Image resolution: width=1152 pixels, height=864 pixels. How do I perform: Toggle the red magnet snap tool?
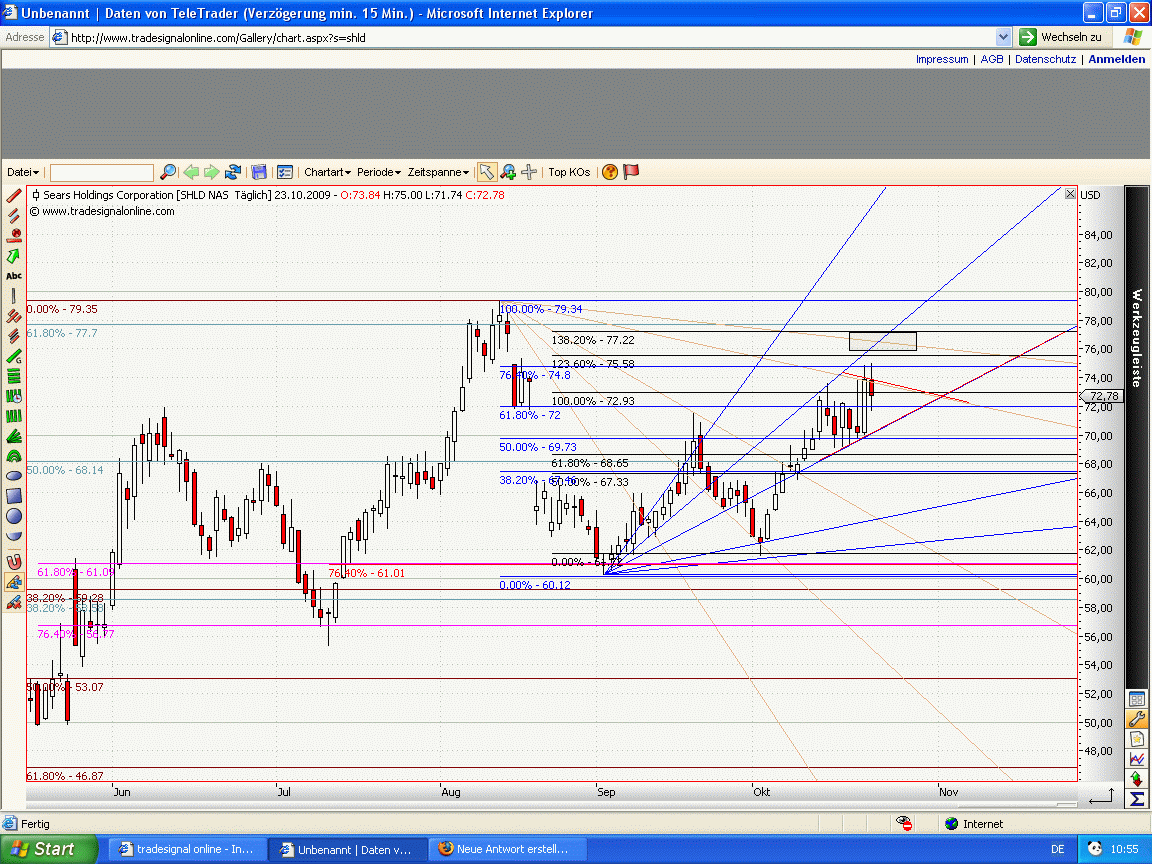(x=13, y=562)
